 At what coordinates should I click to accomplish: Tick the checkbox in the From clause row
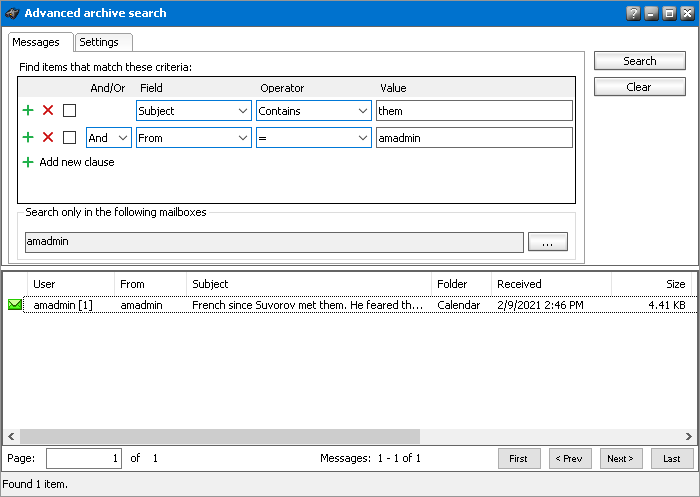pyautogui.click(x=70, y=138)
